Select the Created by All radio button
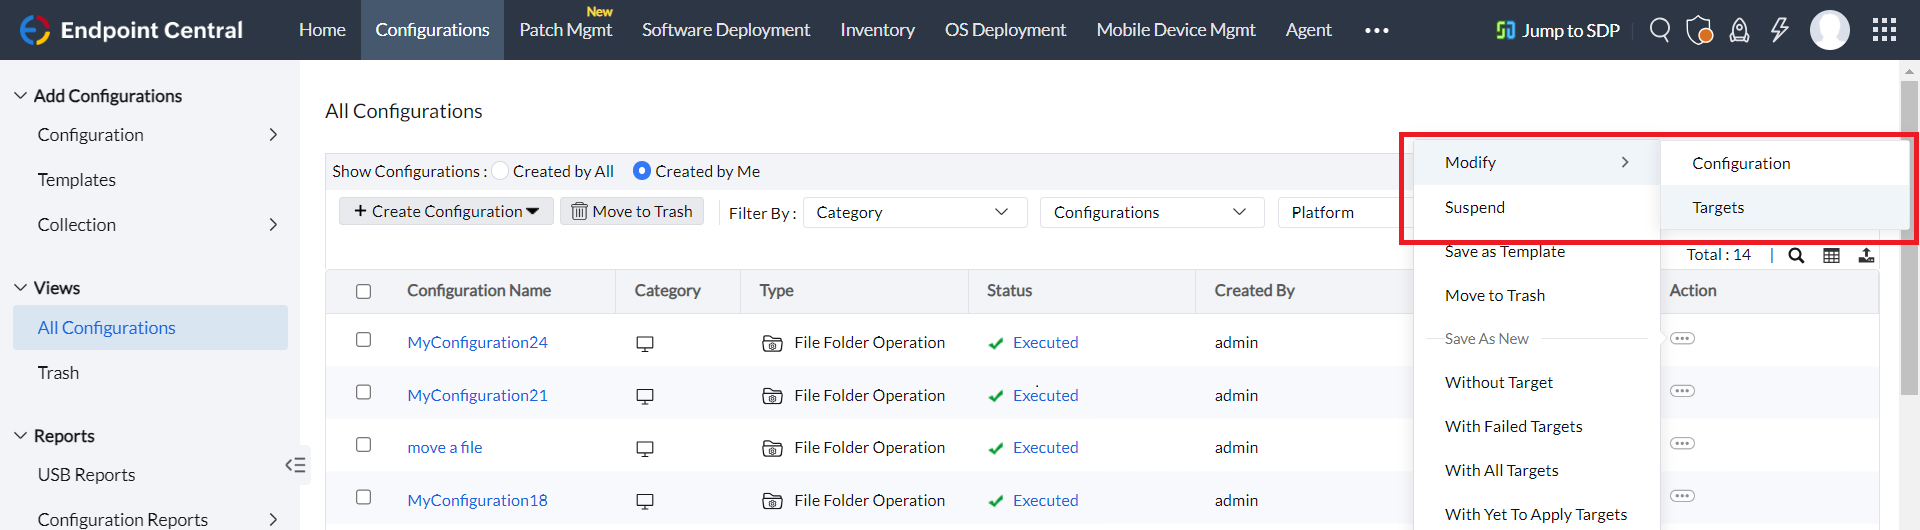Screen dimensions: 1920x530 click(x=501, y=171)
